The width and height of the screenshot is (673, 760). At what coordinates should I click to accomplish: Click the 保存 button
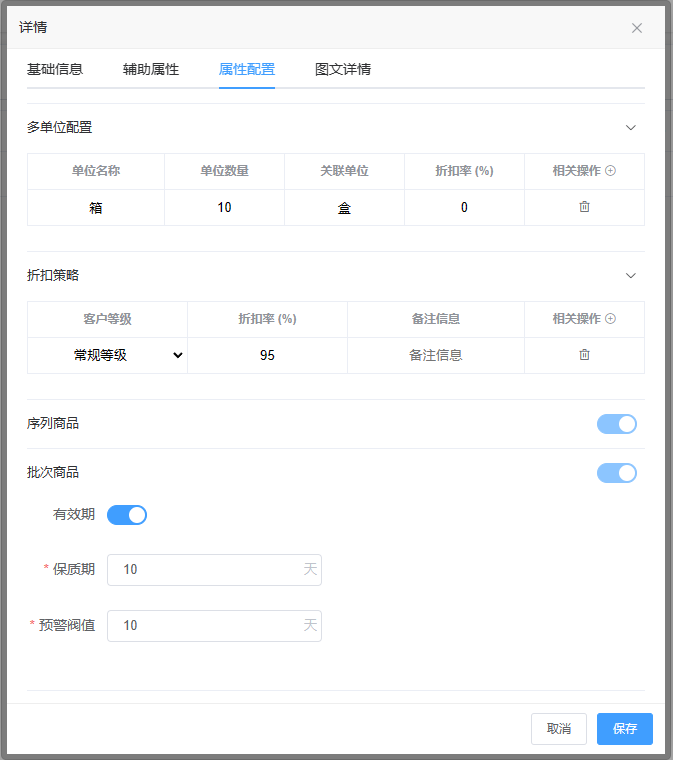(x=624, y=729)
